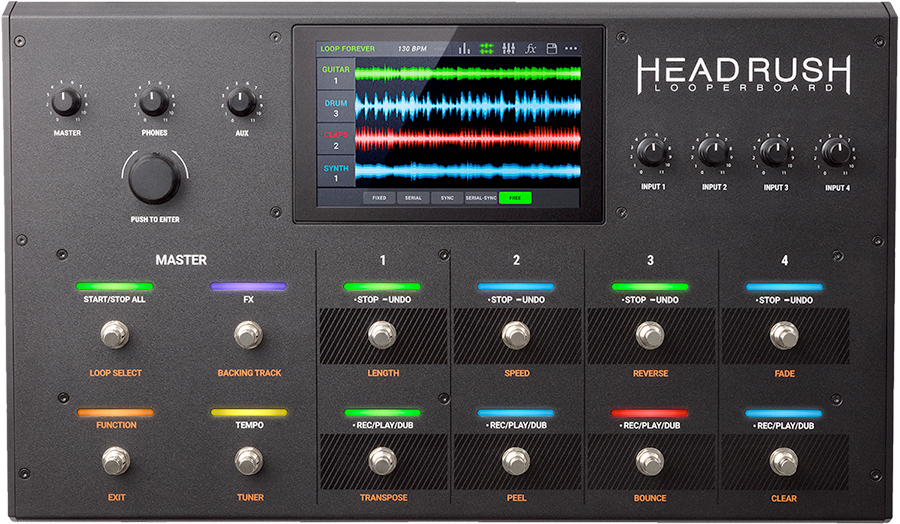Viewport: 900px width, 524px height.
Task: Open the fx icon on touchscreen
Action: [531, 48]
